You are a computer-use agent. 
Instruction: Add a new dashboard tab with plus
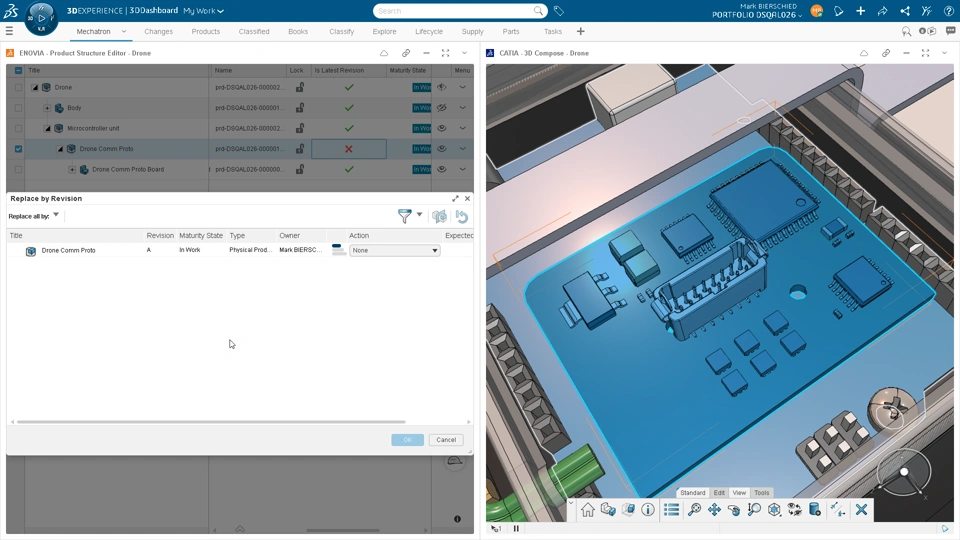coord(580,31)
